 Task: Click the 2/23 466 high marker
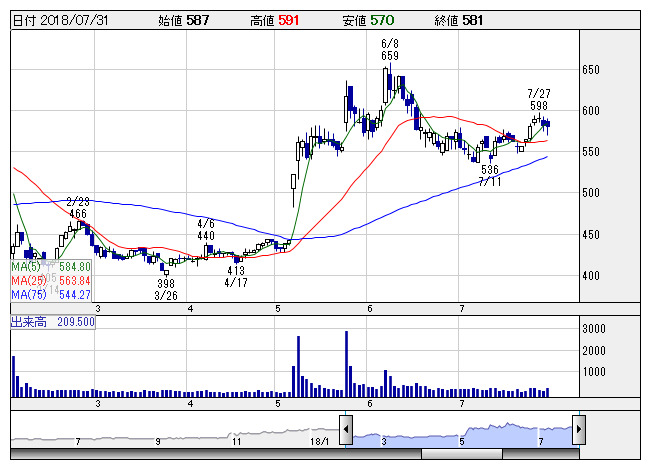click(77, 207)
